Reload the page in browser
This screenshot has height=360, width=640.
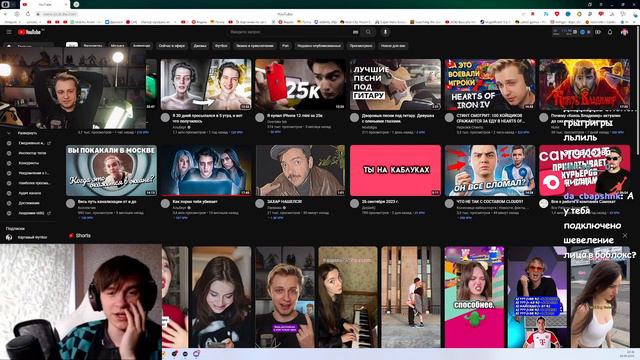point(27,14)
